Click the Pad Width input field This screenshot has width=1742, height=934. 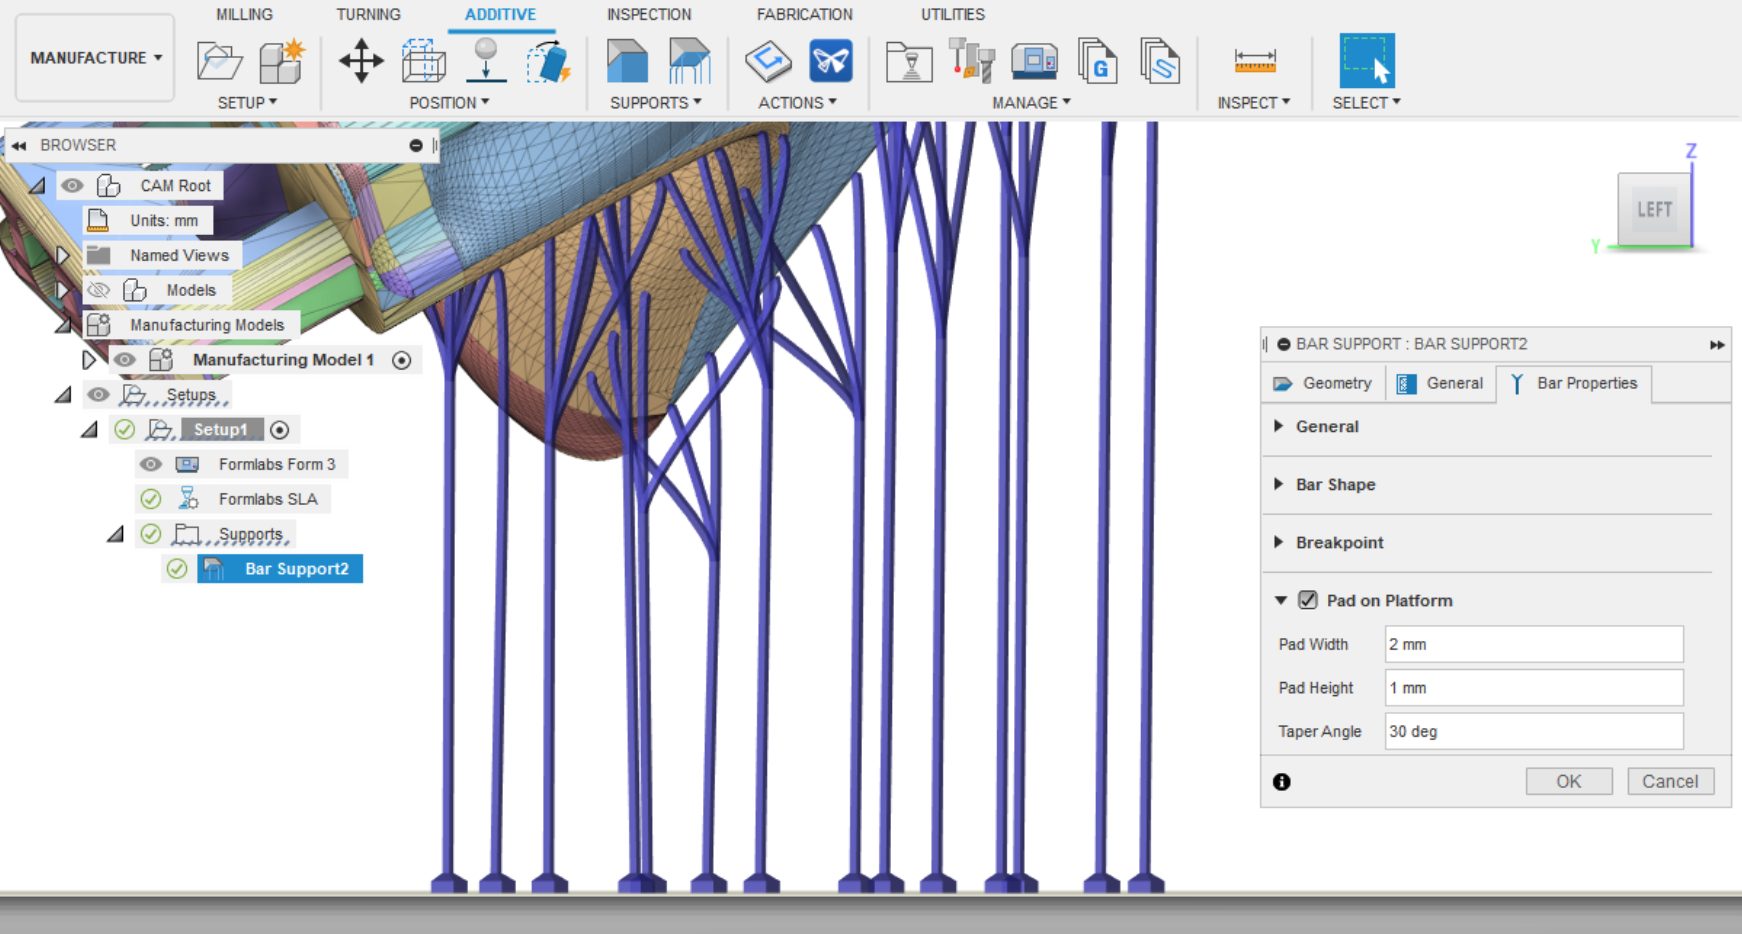pos(1533,644)
